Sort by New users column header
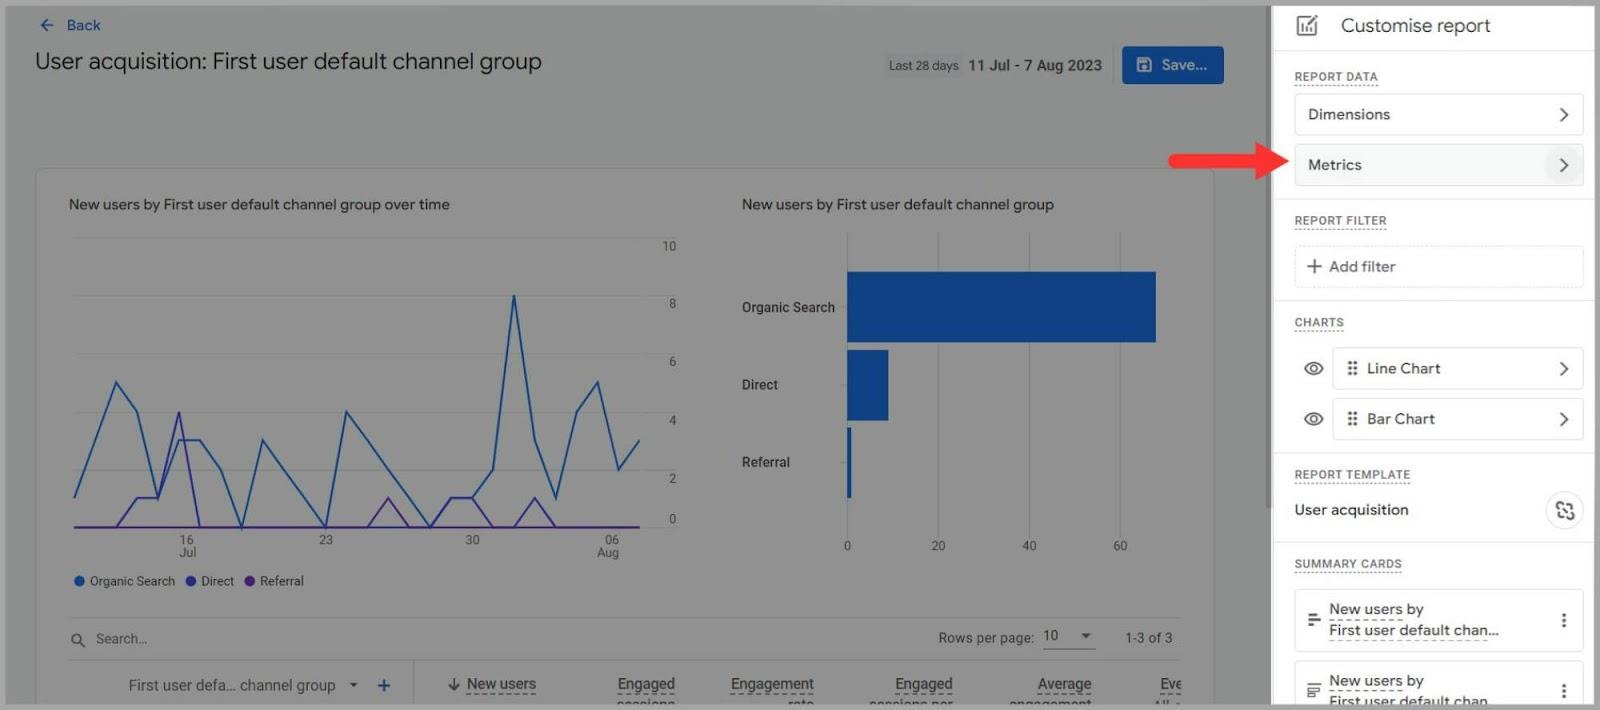The width and height of the screenshot is (1600, 710). point(500,685)
